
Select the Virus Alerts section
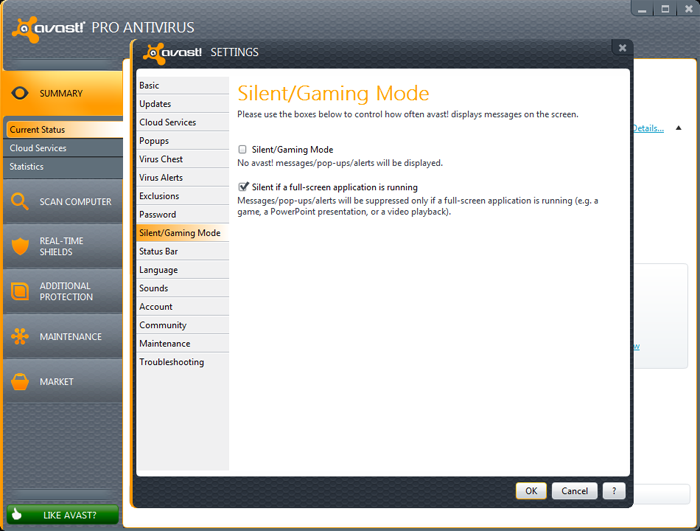click(x=183, y=177)
